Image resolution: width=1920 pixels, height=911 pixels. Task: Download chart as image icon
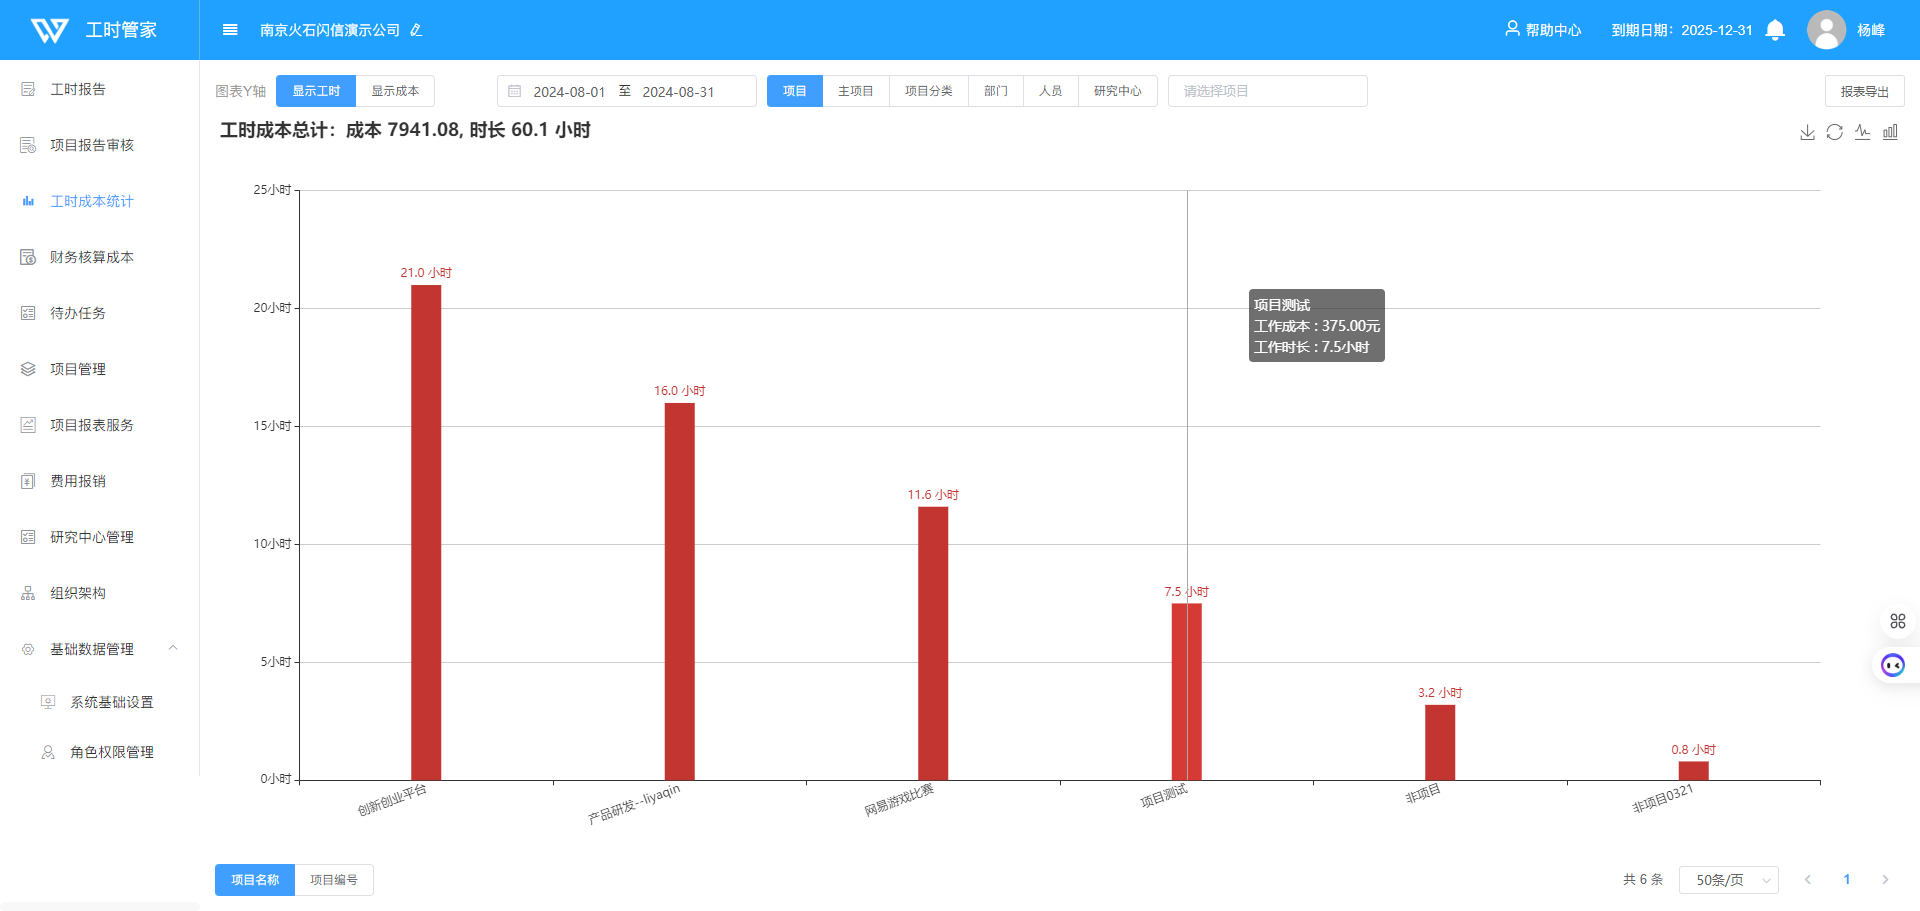[x=1807, y=132]
